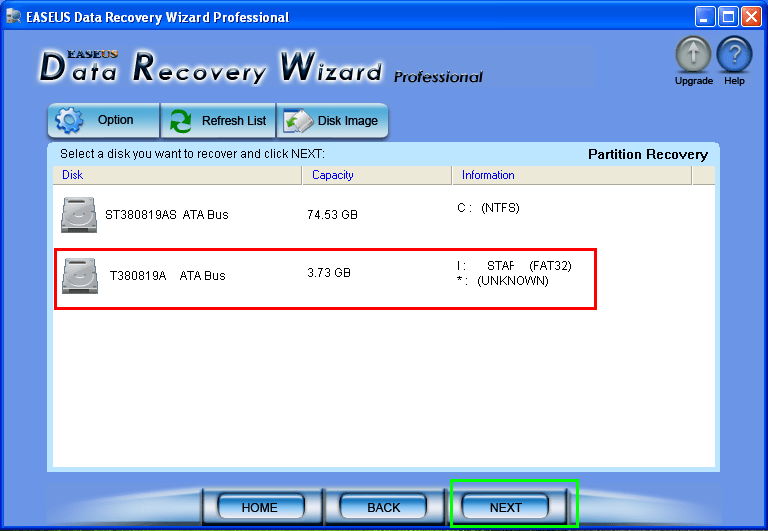This screenshot has width=768, height=531.
Task: Go to HOME screen
Action: point(260,507)
